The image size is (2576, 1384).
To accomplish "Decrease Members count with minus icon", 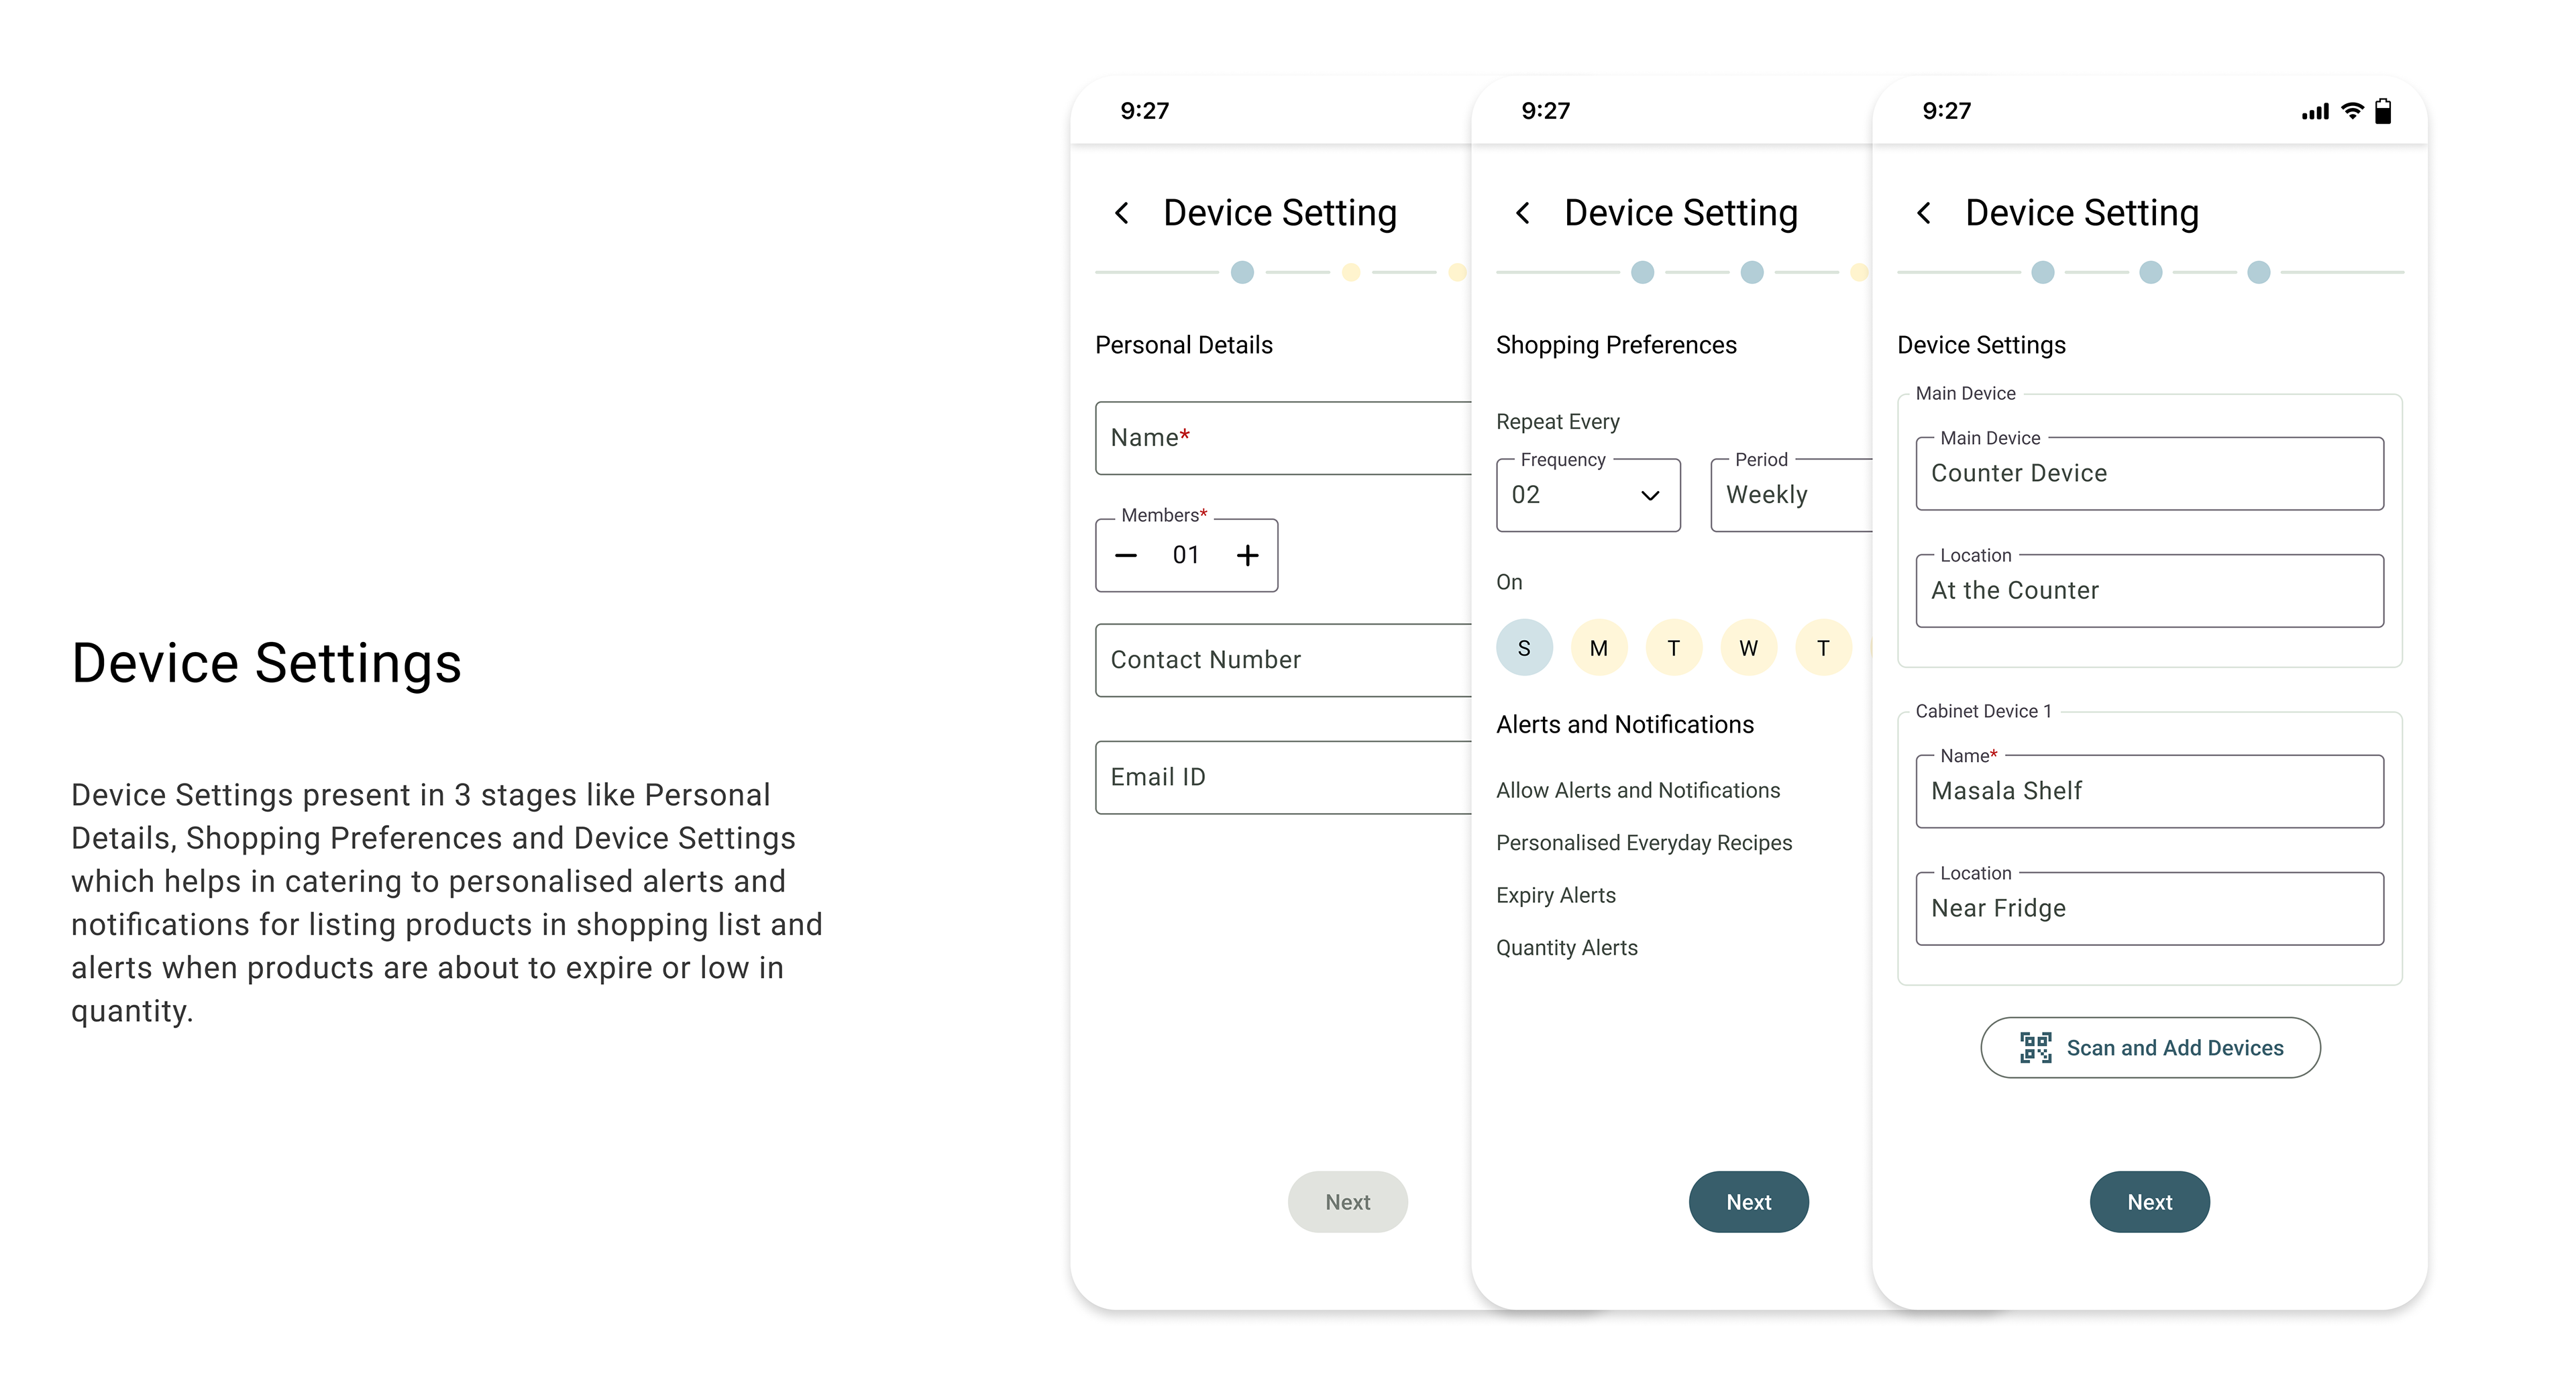I will tap(1126, 555).
